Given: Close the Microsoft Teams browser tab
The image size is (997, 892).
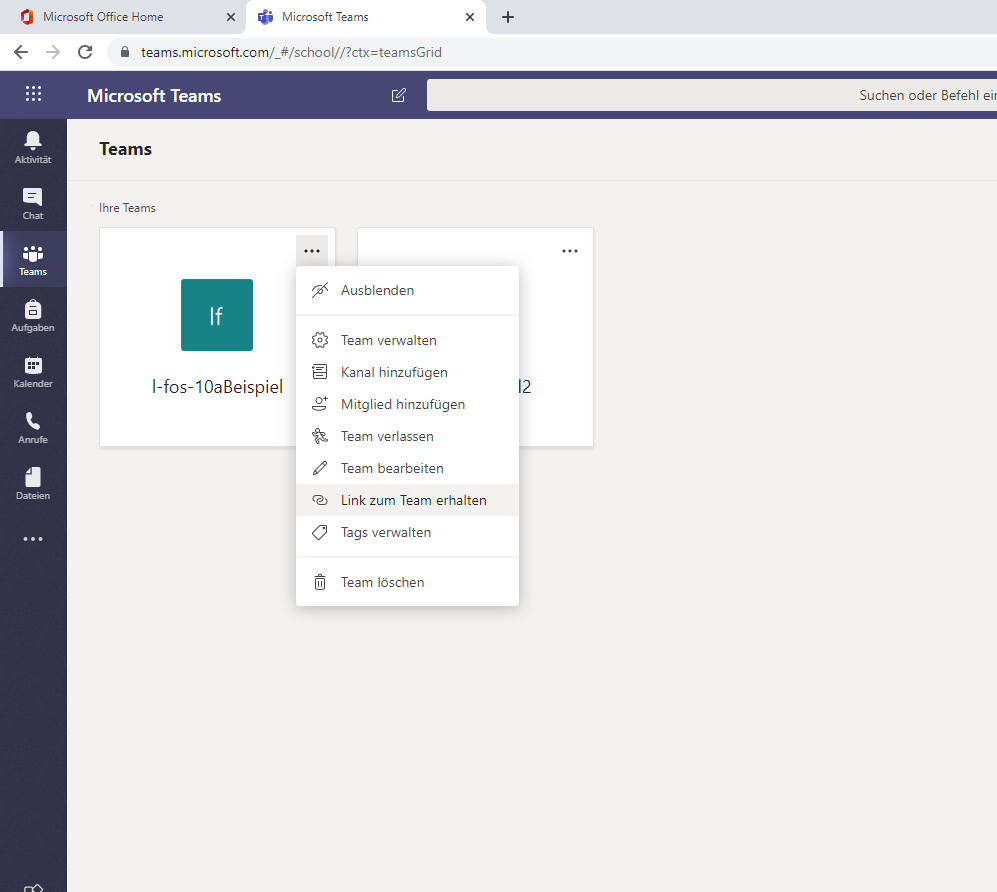Looking at the screenshot, I should coord(470,17).
